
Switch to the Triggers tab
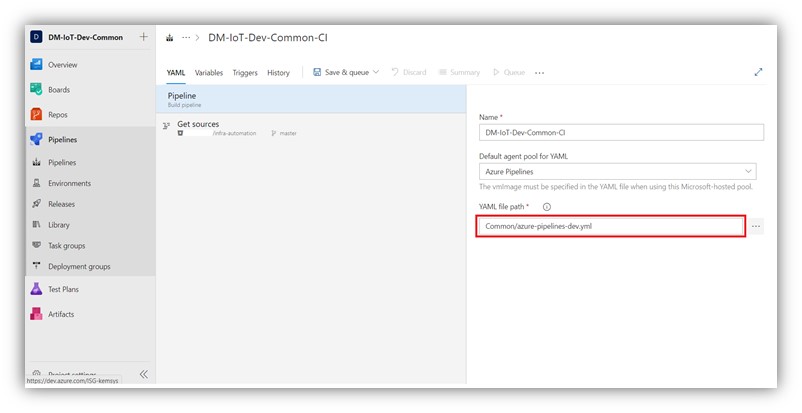coord(245,73)
